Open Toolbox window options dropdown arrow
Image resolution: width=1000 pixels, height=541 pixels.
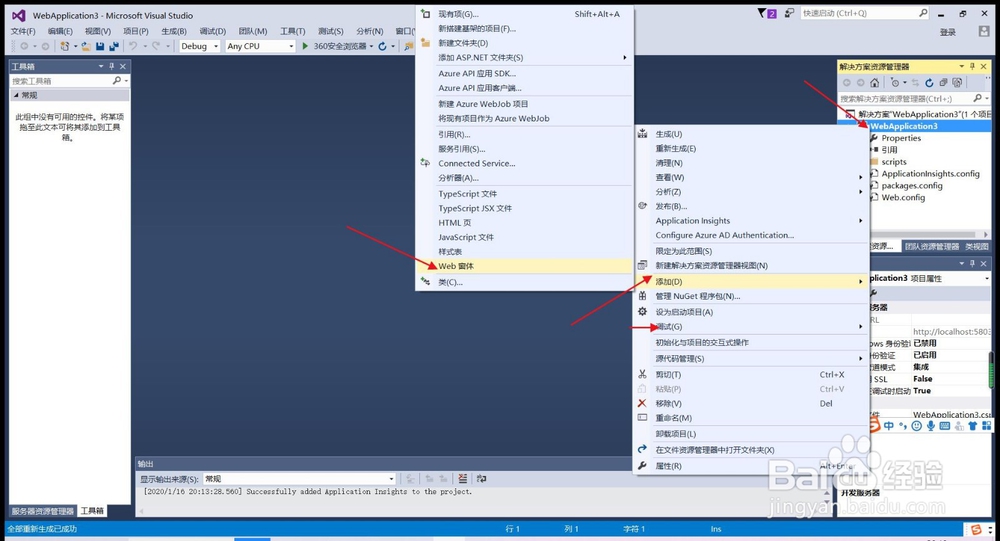click(101, 66)
